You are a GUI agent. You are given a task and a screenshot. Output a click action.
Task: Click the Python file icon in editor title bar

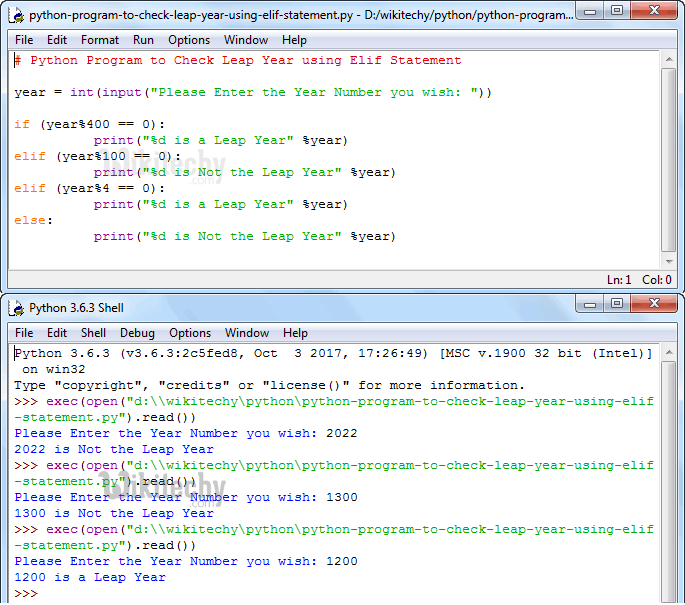point(17,15)
